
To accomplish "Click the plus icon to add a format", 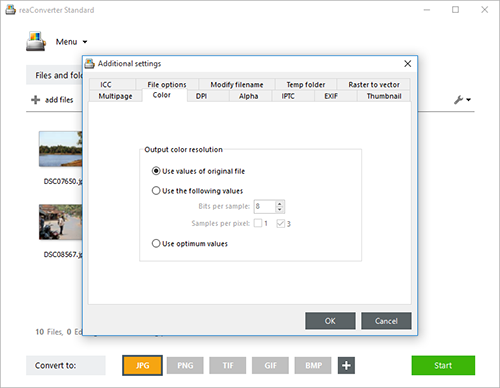I will [x=346, y=365].
